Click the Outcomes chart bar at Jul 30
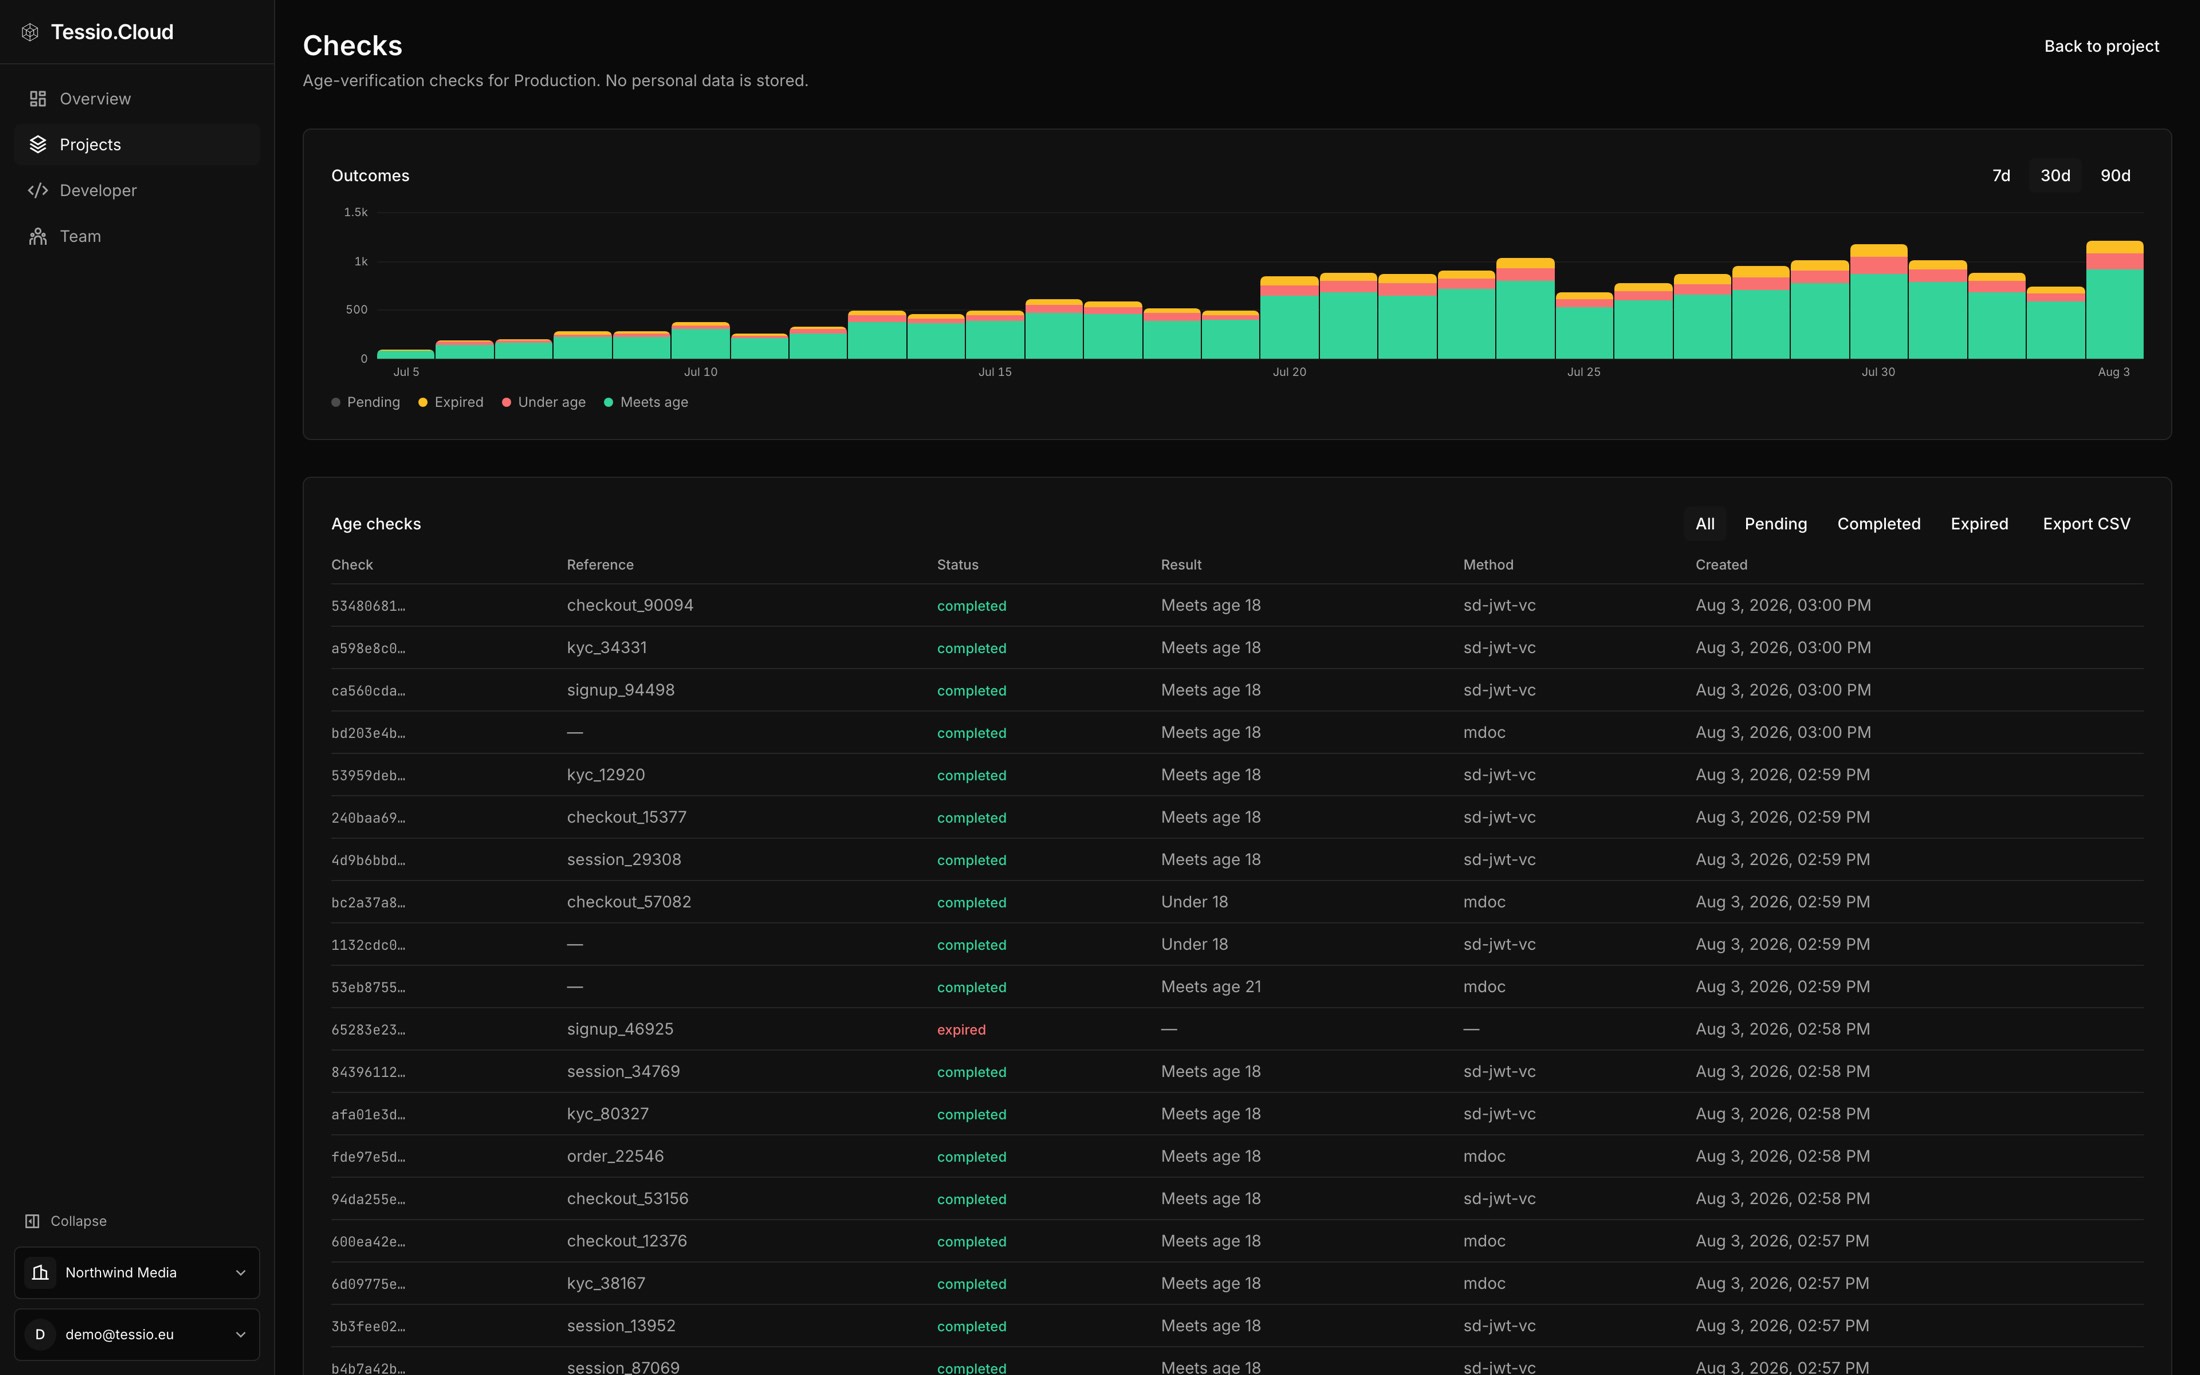The height and width of the screenshot is (1375, 2200). [x=1878, y=301]
